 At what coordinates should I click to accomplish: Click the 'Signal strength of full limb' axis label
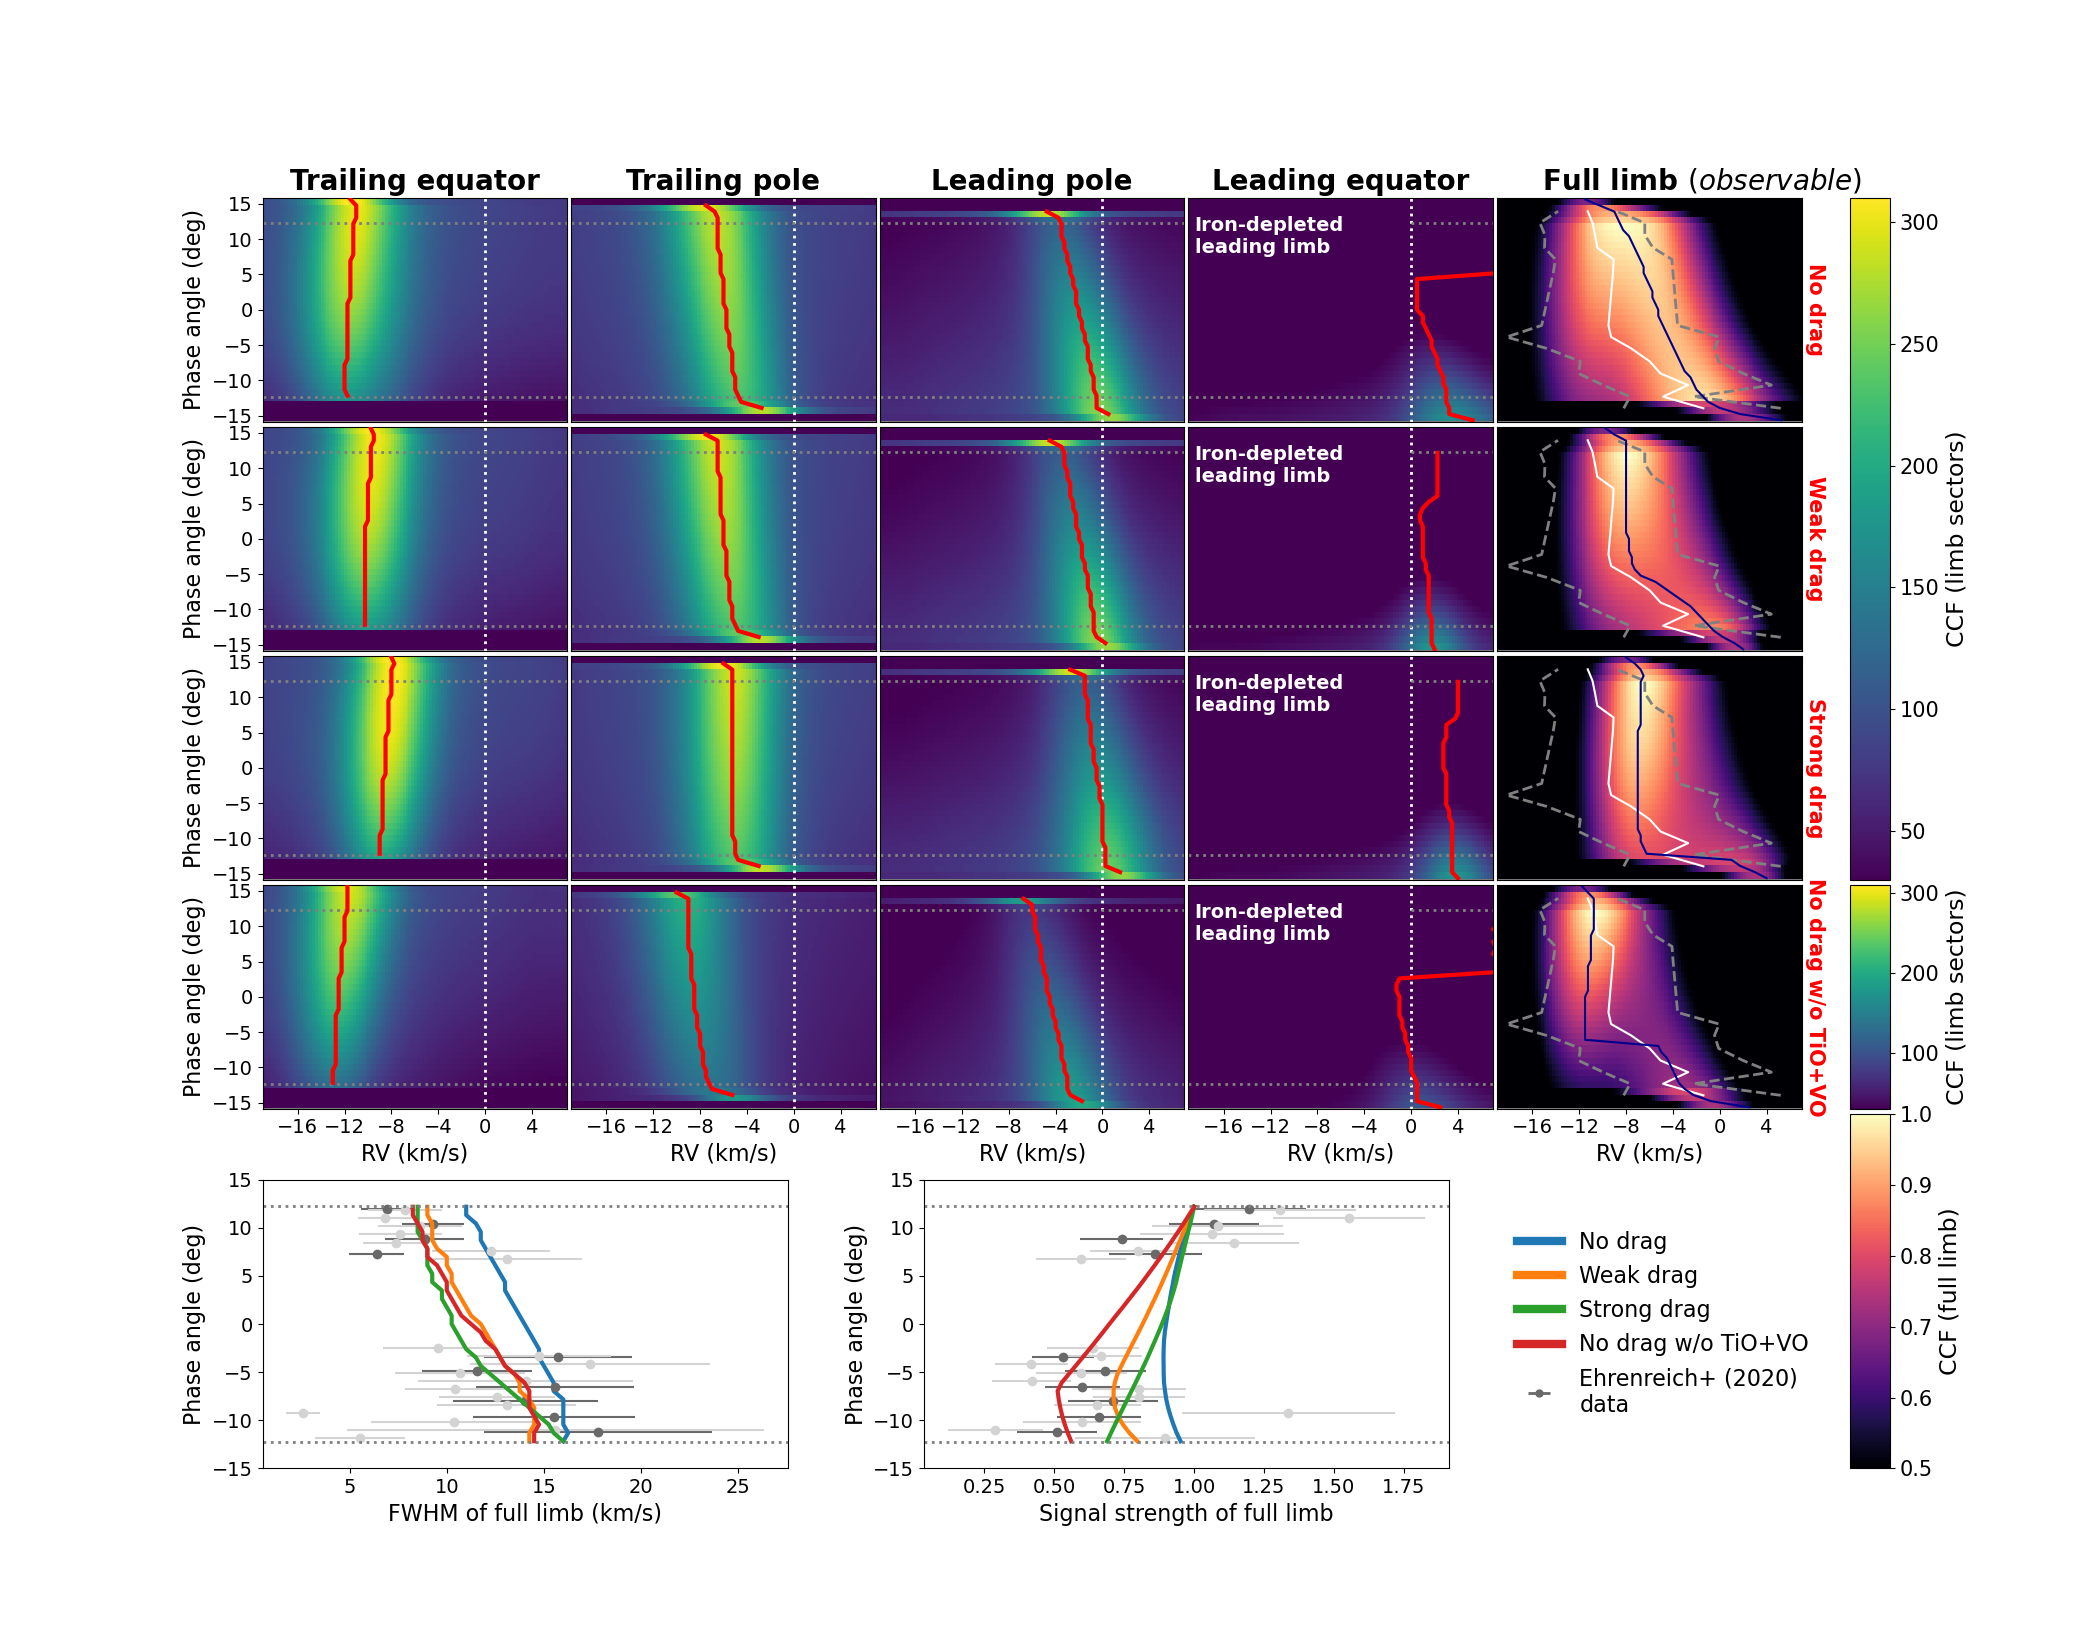[1185, 1513]
